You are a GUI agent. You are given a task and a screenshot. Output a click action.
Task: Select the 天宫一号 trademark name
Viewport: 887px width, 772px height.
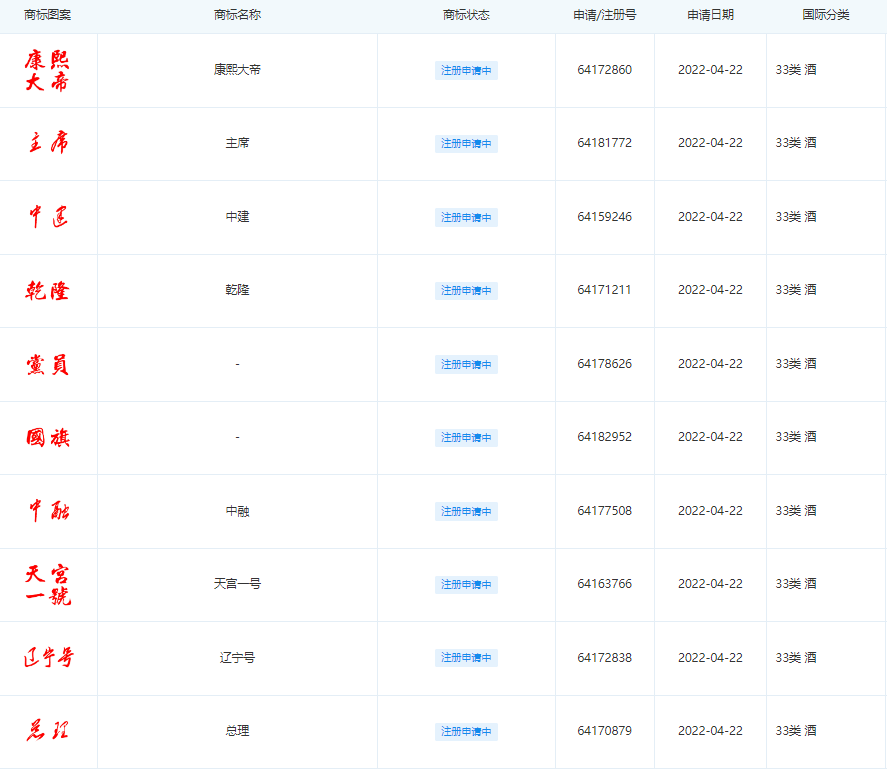pos(237,584)
